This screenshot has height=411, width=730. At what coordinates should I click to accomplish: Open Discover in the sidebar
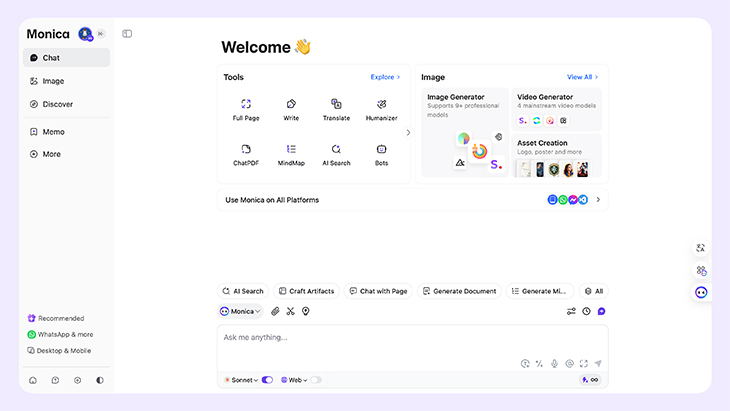[57, 104]
